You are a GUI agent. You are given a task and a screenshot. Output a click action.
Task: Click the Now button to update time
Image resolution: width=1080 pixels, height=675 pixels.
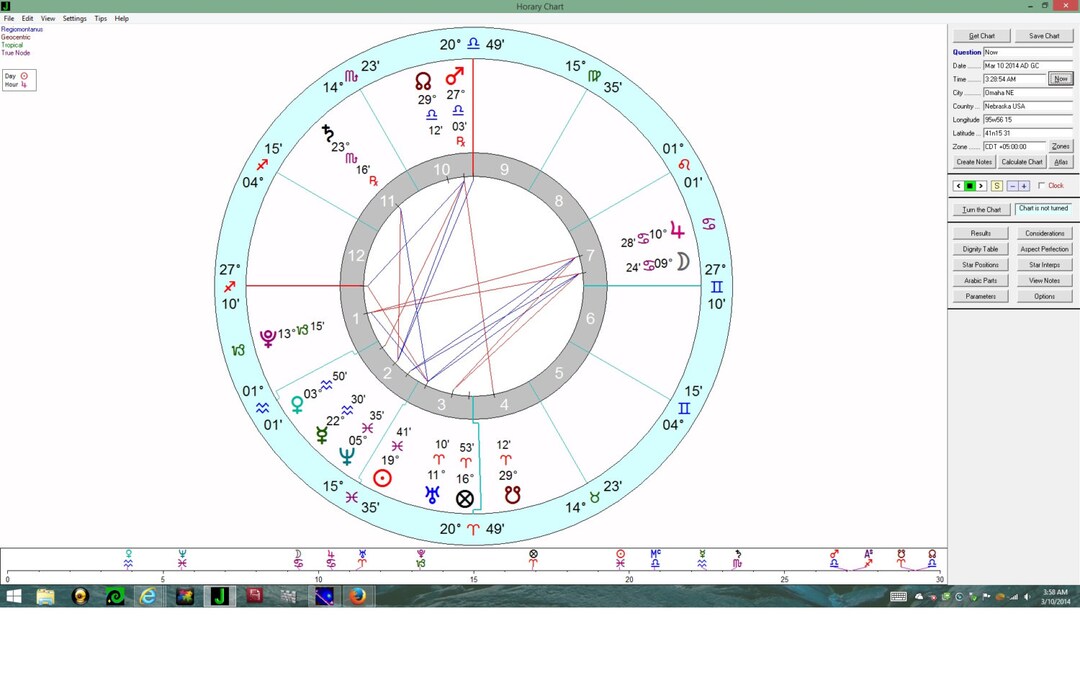[x=1060, y=78]
